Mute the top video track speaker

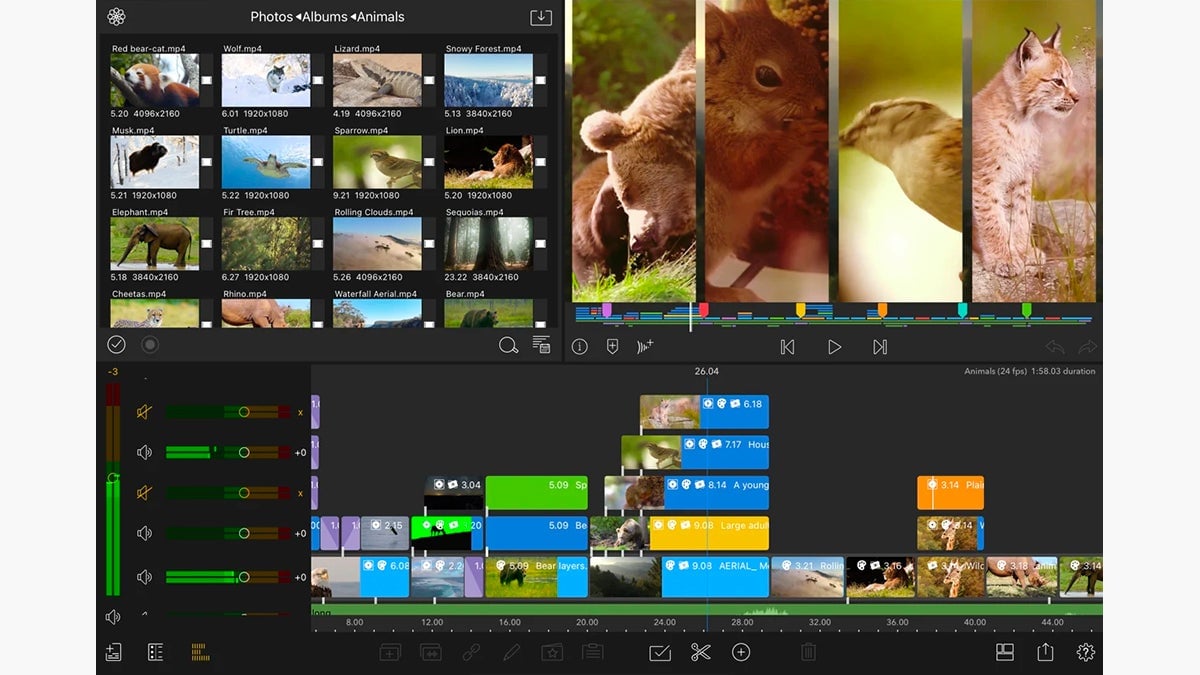[x=144, y=412]
